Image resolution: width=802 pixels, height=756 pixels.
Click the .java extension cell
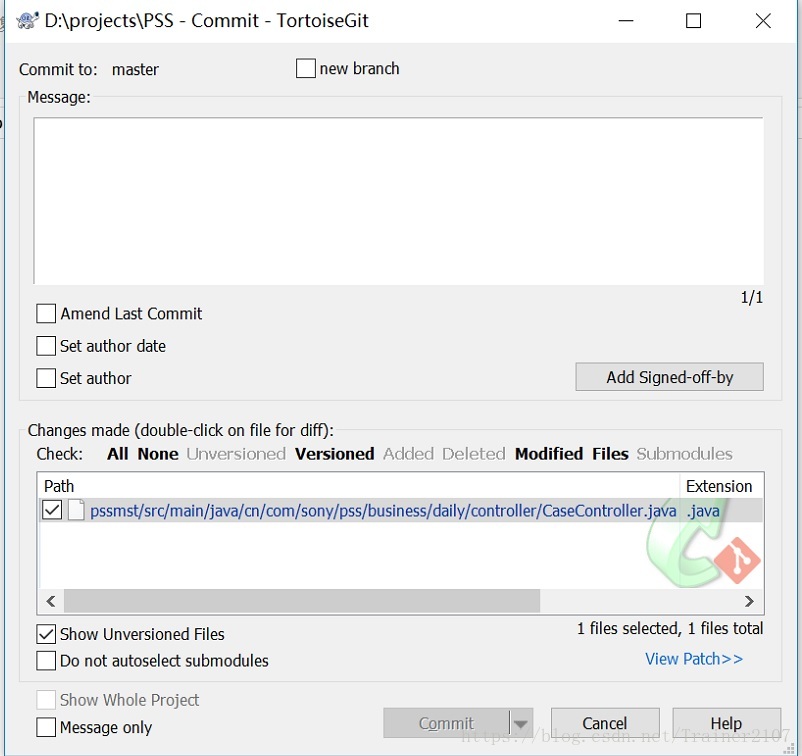click(703, 510)
